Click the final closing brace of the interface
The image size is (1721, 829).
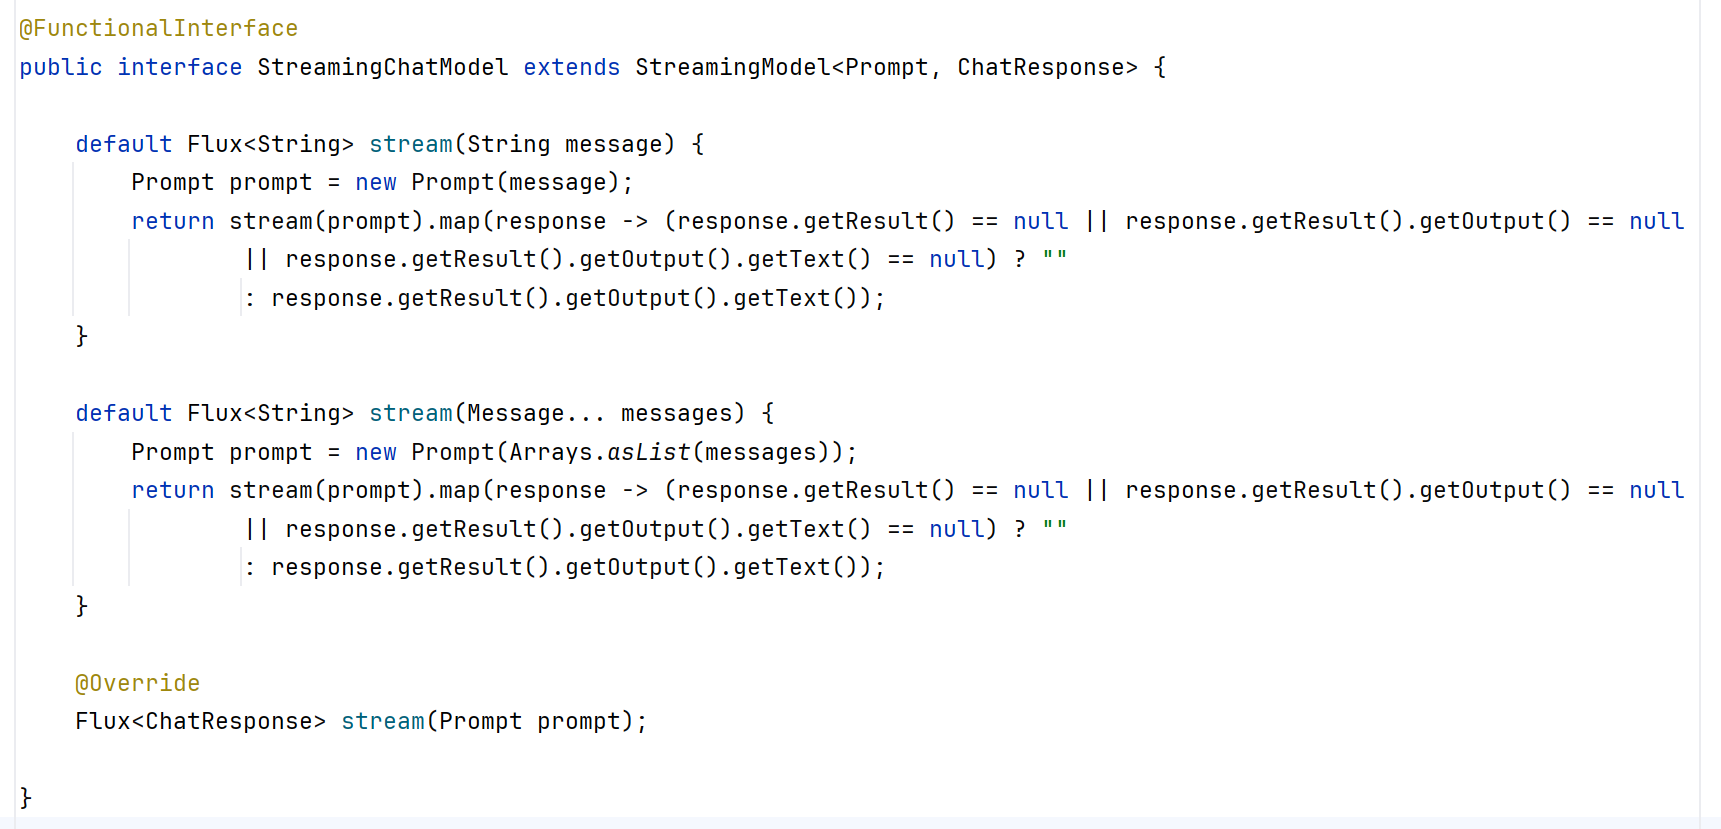pos(26,798)
